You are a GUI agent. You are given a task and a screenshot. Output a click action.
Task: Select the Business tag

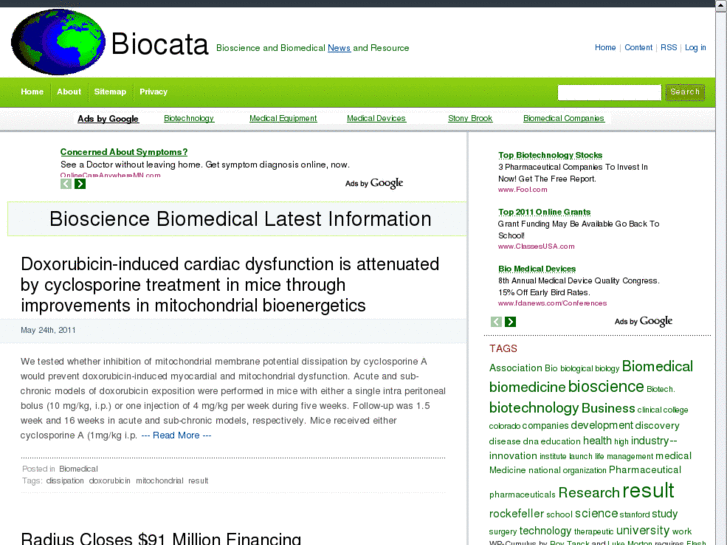coord(608,408)
